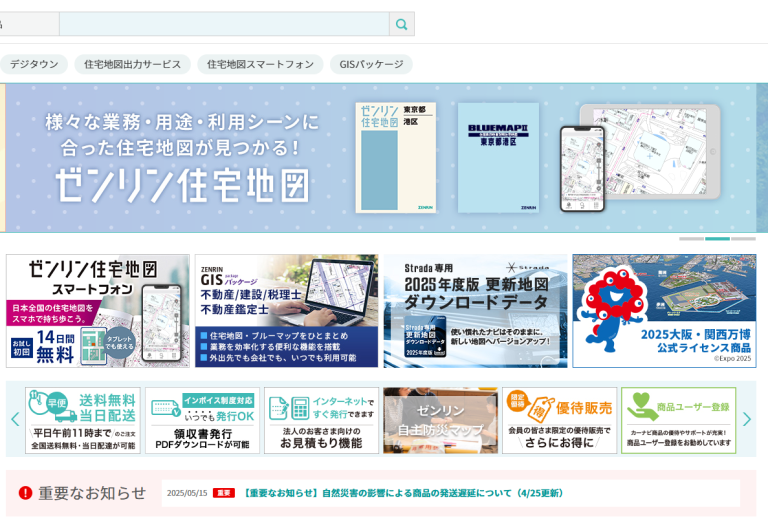Viewport: 768px width, 521px height.
Task: Open ゼンリン住宅地図 スマートフォン promo banner
Action: point(98,311)
